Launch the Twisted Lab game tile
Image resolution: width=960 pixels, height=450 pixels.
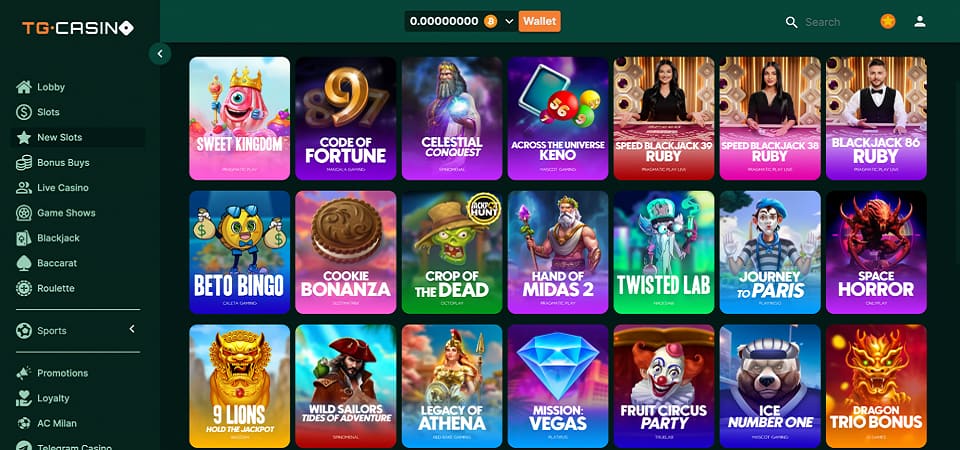[x=664, y=252]
